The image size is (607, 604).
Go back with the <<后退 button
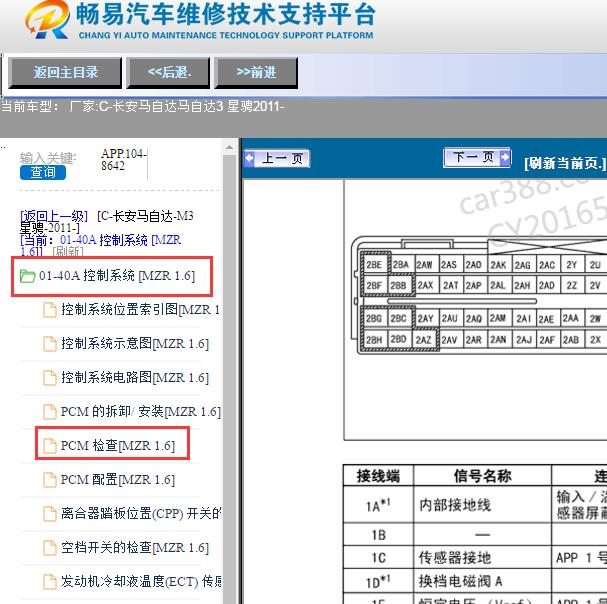pos(168,72)
